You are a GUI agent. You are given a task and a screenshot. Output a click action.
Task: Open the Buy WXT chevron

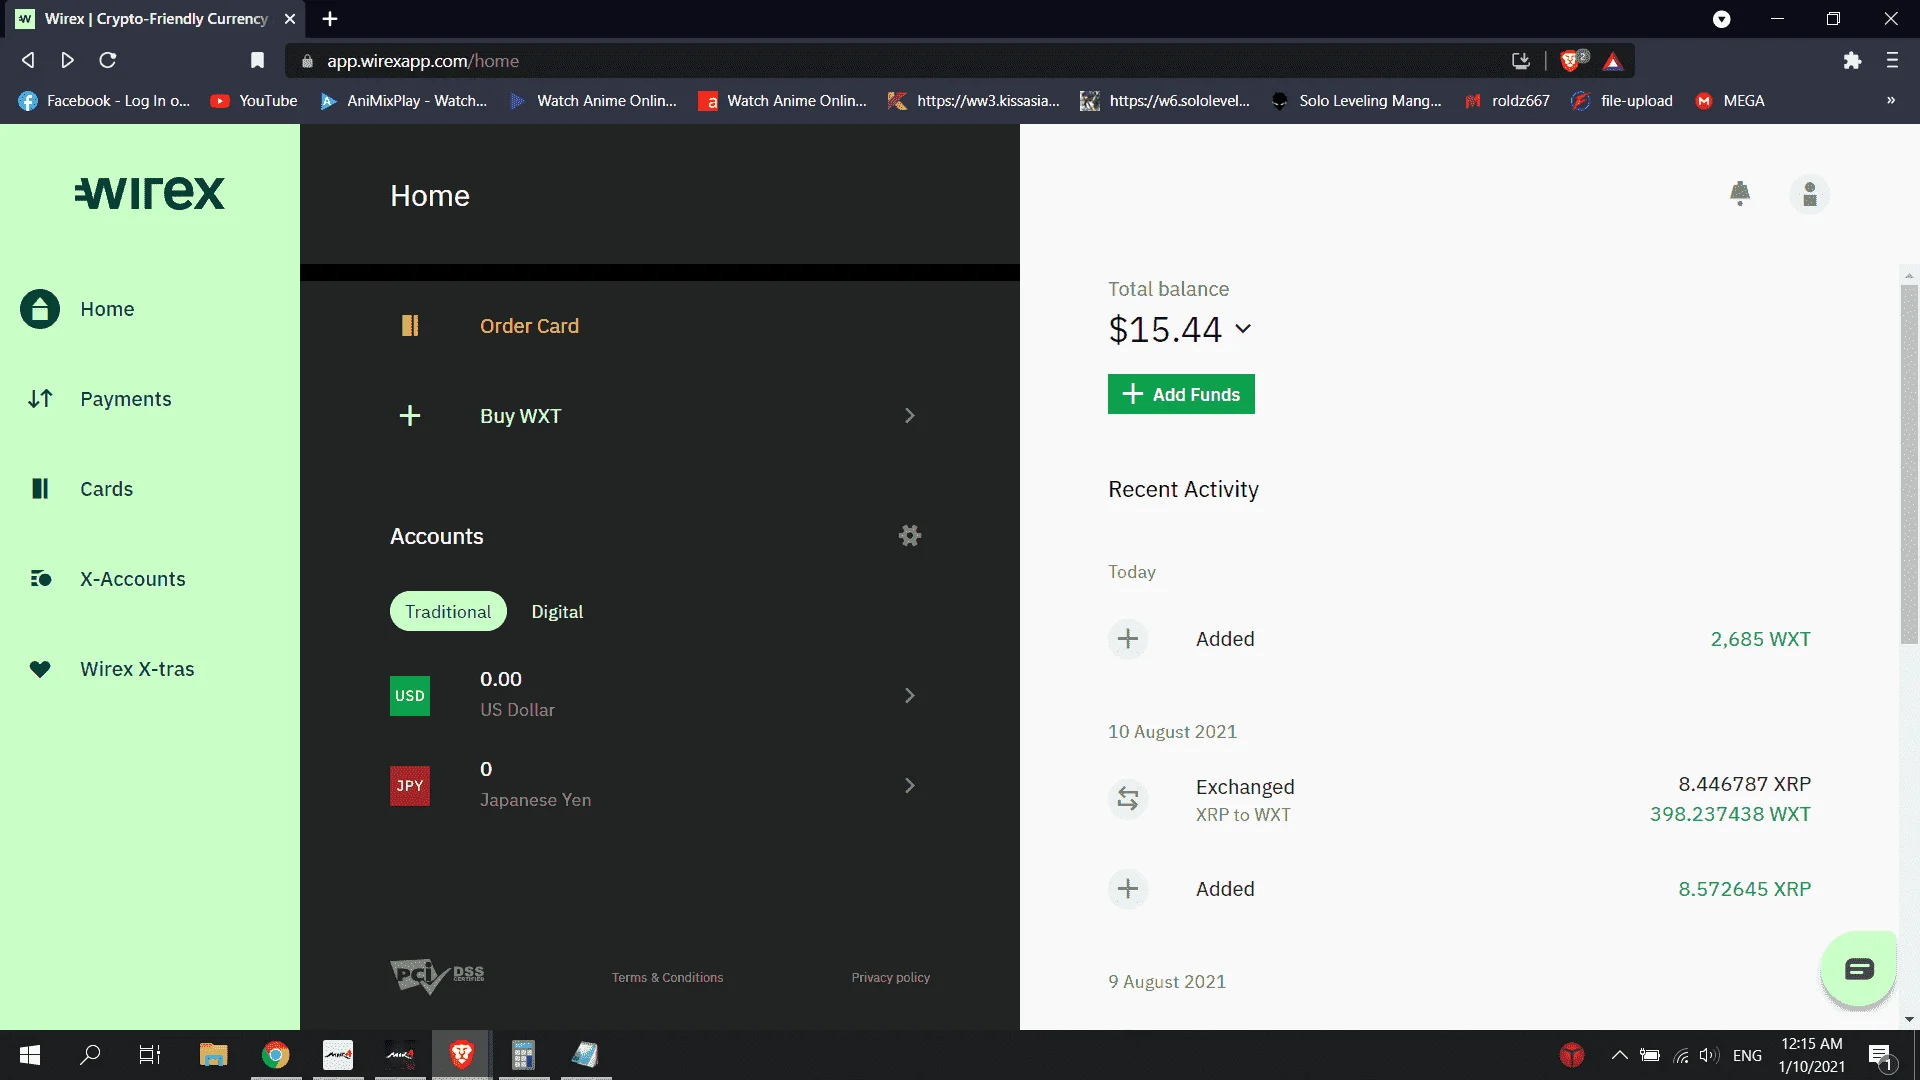click(910, 416)
